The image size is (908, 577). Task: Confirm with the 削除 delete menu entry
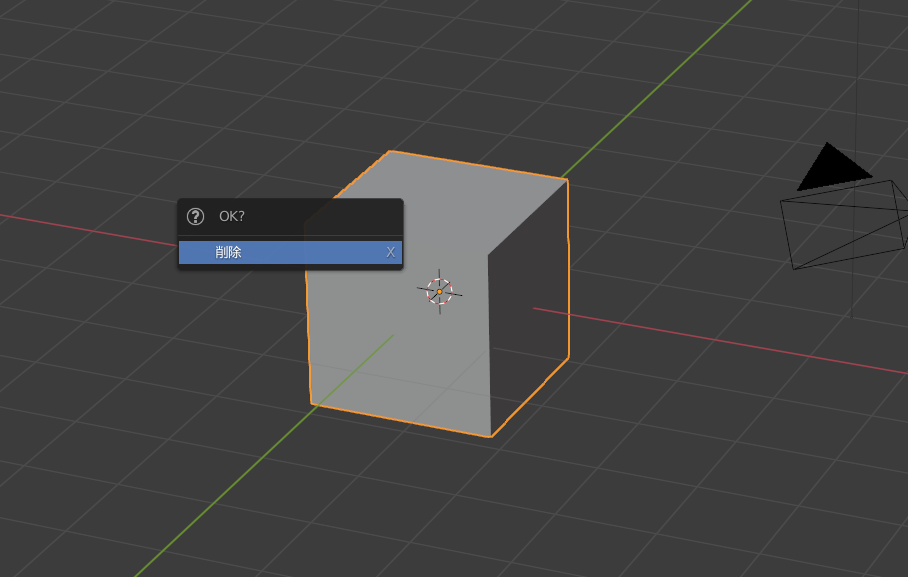click(290, 253)
